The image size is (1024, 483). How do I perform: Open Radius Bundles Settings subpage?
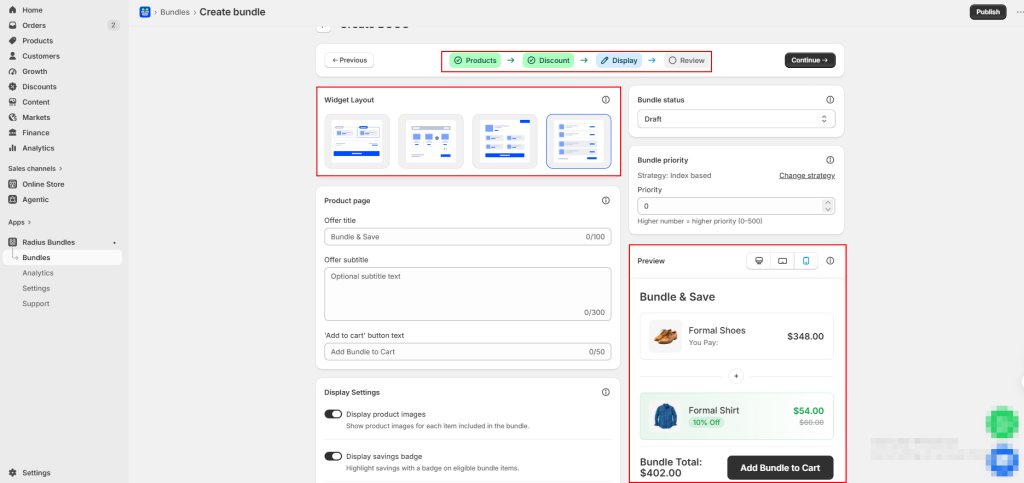pyautogui.click(x=36, y=288)
